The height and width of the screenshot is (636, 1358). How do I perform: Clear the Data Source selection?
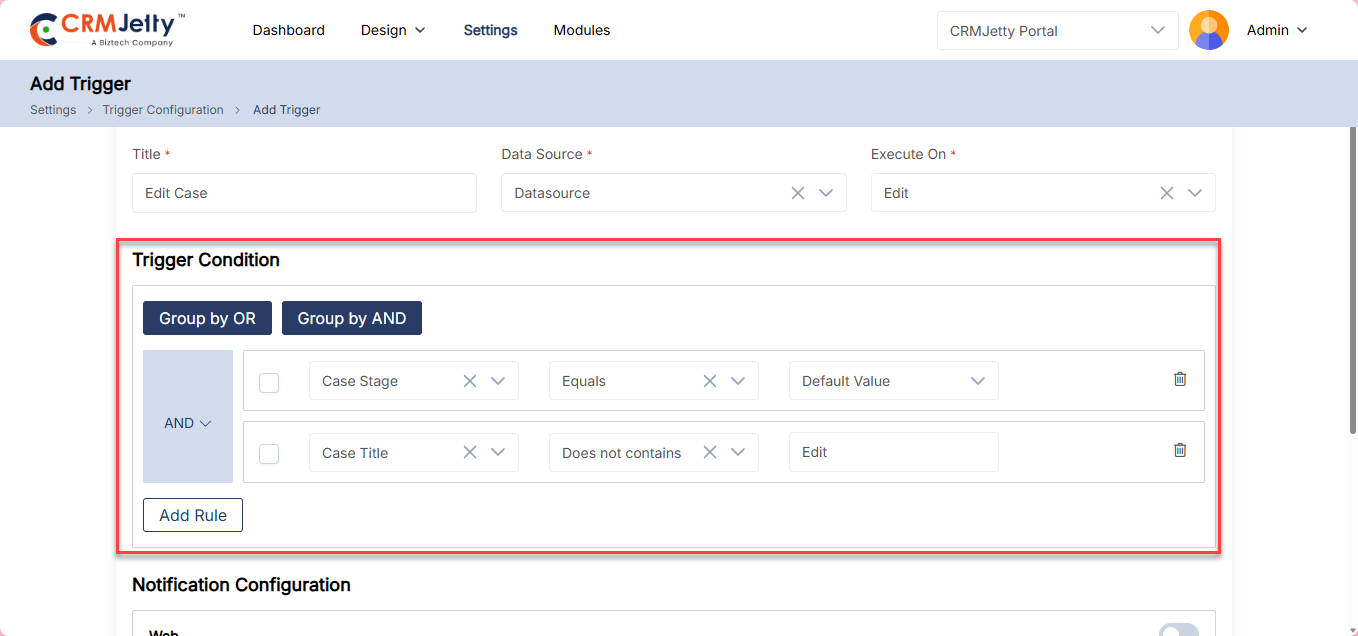click(x=798, y=193)
